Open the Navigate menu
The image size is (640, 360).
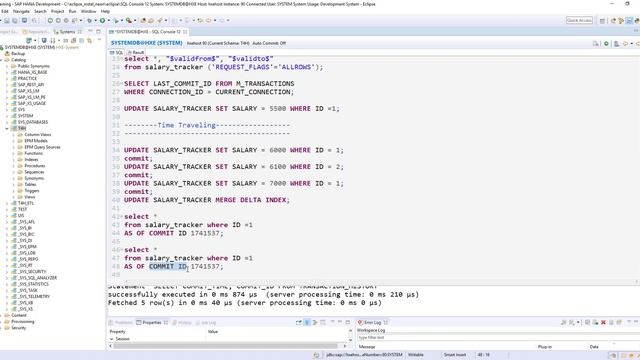[21, 11]
